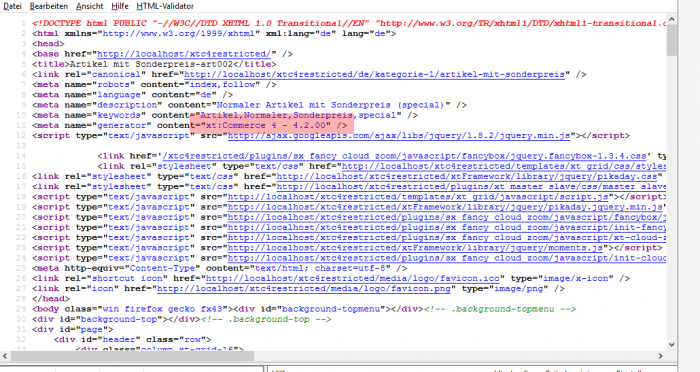Open the Datei menu
Image resolution: width=700 pixels, height=372 pixels.
12,6
